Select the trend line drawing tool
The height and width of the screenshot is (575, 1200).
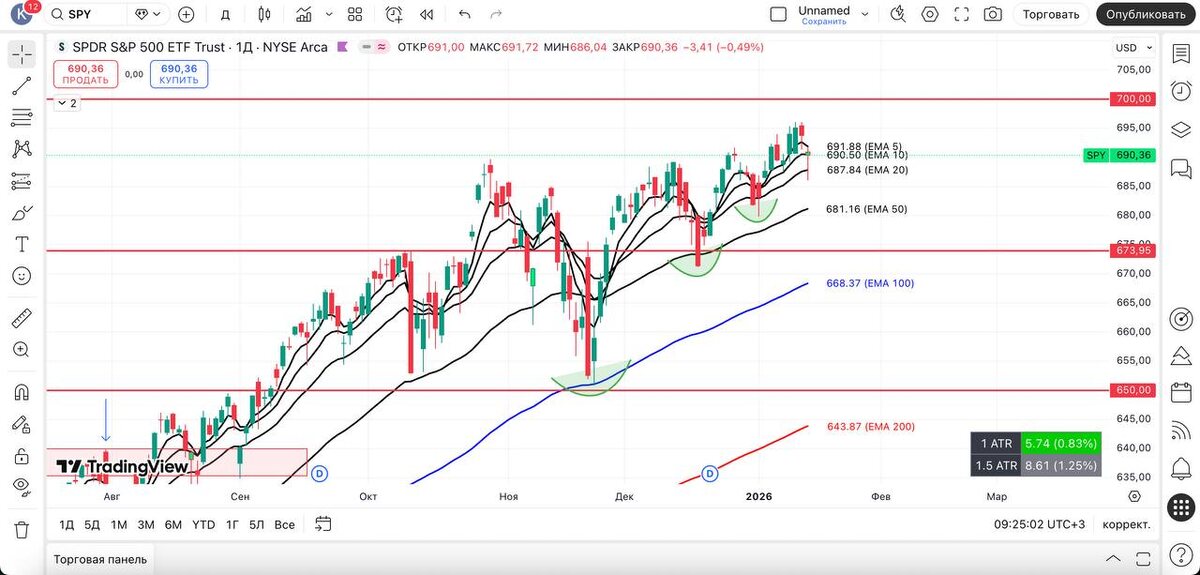[22, 86]
